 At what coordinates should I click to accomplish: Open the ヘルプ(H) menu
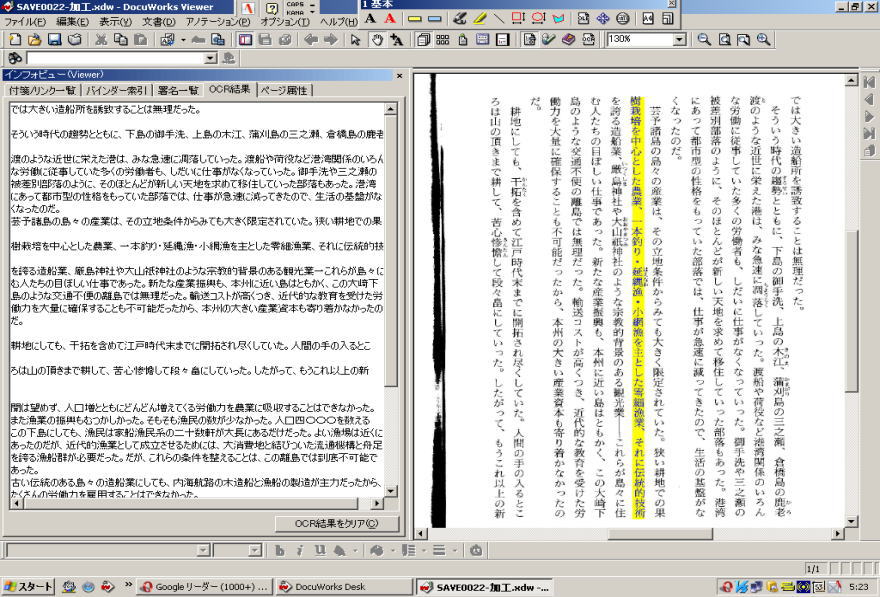click(x=338, y=22)
